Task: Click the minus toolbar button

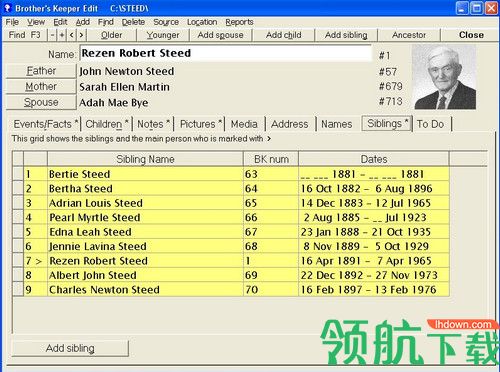Action: coord(52,35)
